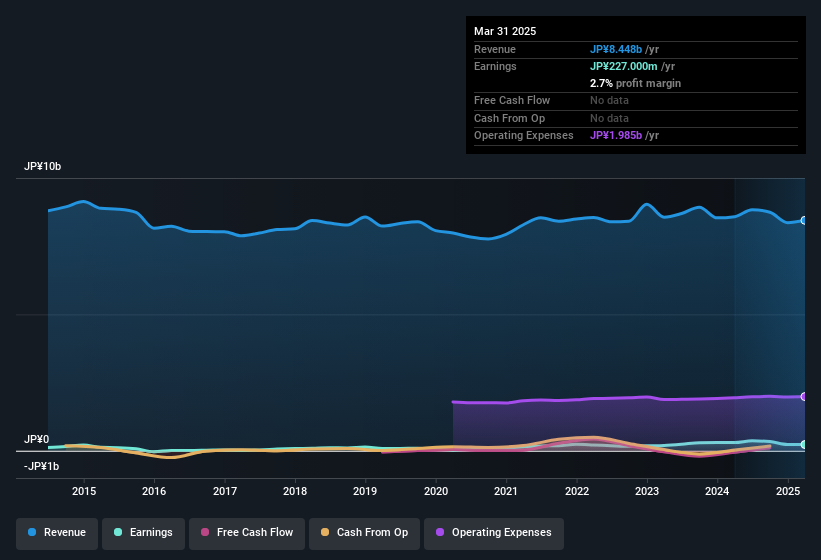The width and height of the screenshot is (821, 560).
Task: Click the 2017 x-axis label
Action: tap(225, 491)
